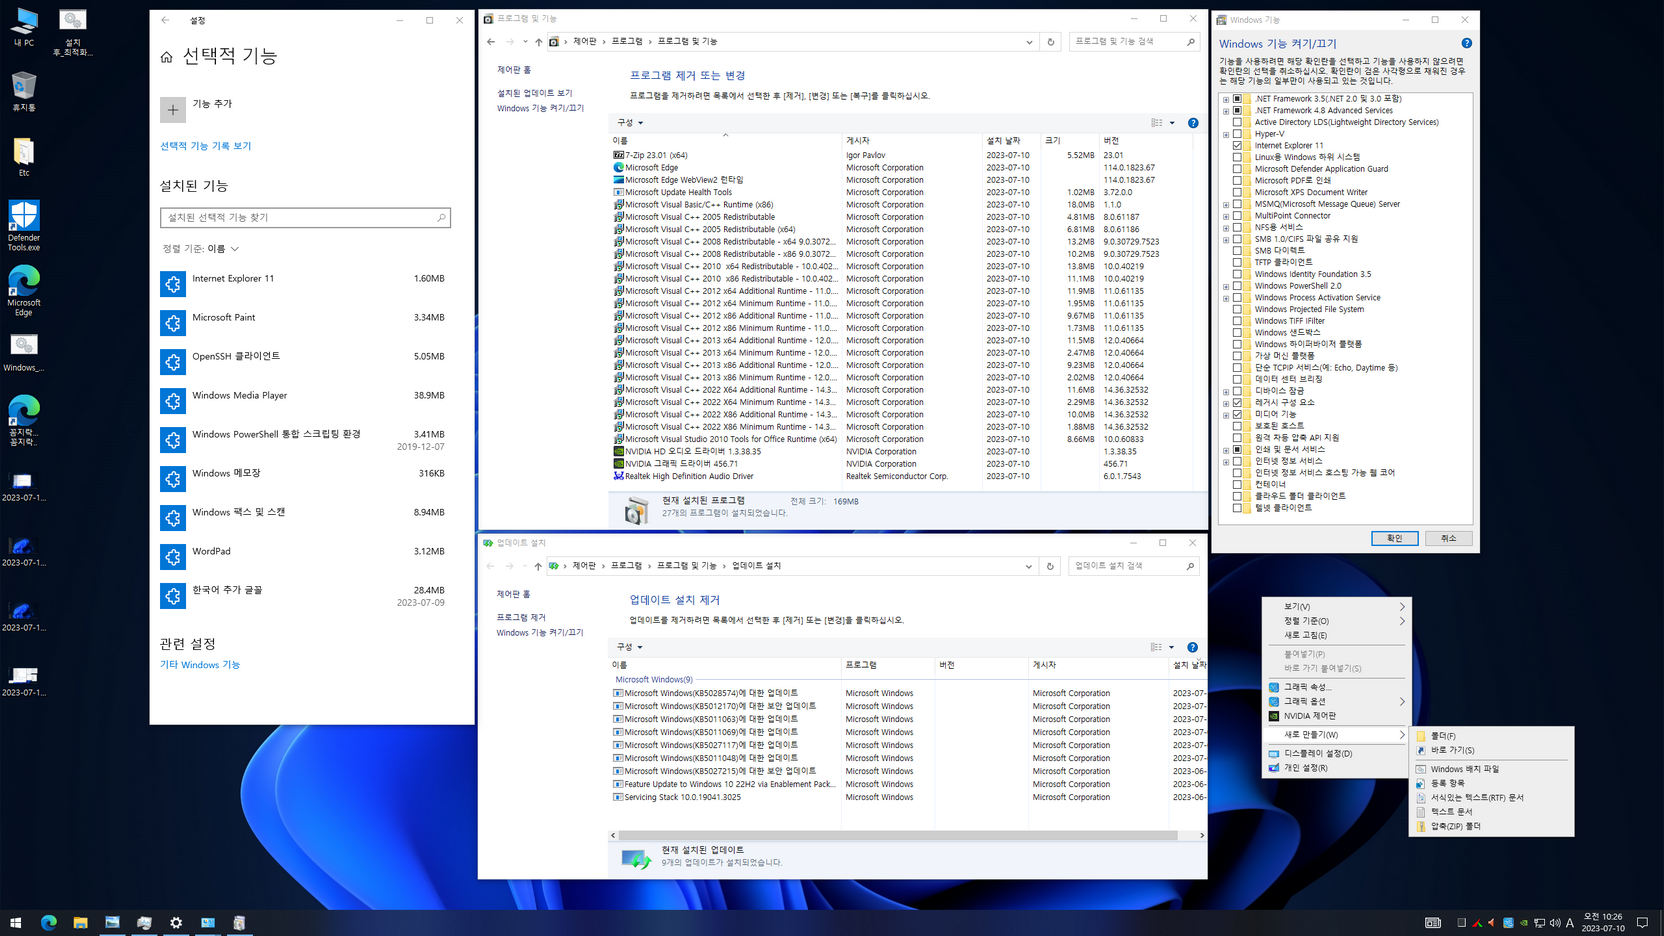The image size is (1664, 936).
Task: Click the up-arrow in 프로그램 및 기능 navigation
Action: click(538, 42)
